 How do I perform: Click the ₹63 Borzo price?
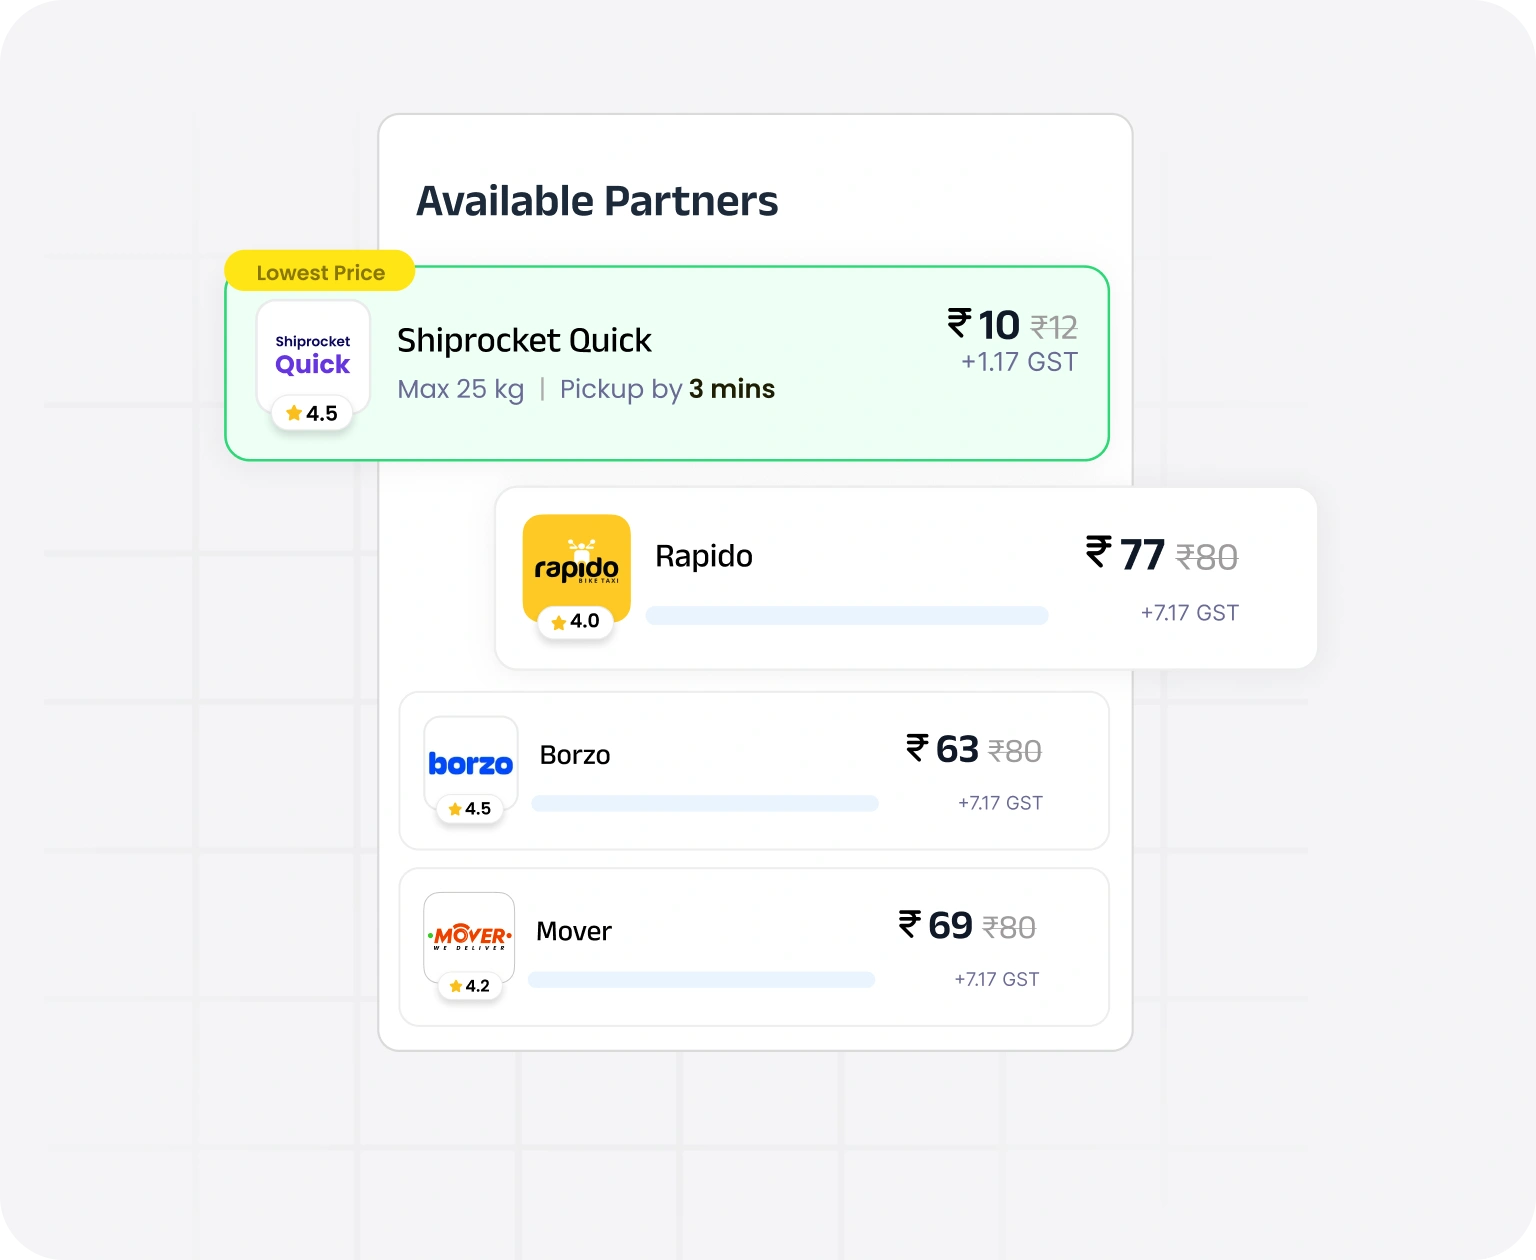(942, 749)
